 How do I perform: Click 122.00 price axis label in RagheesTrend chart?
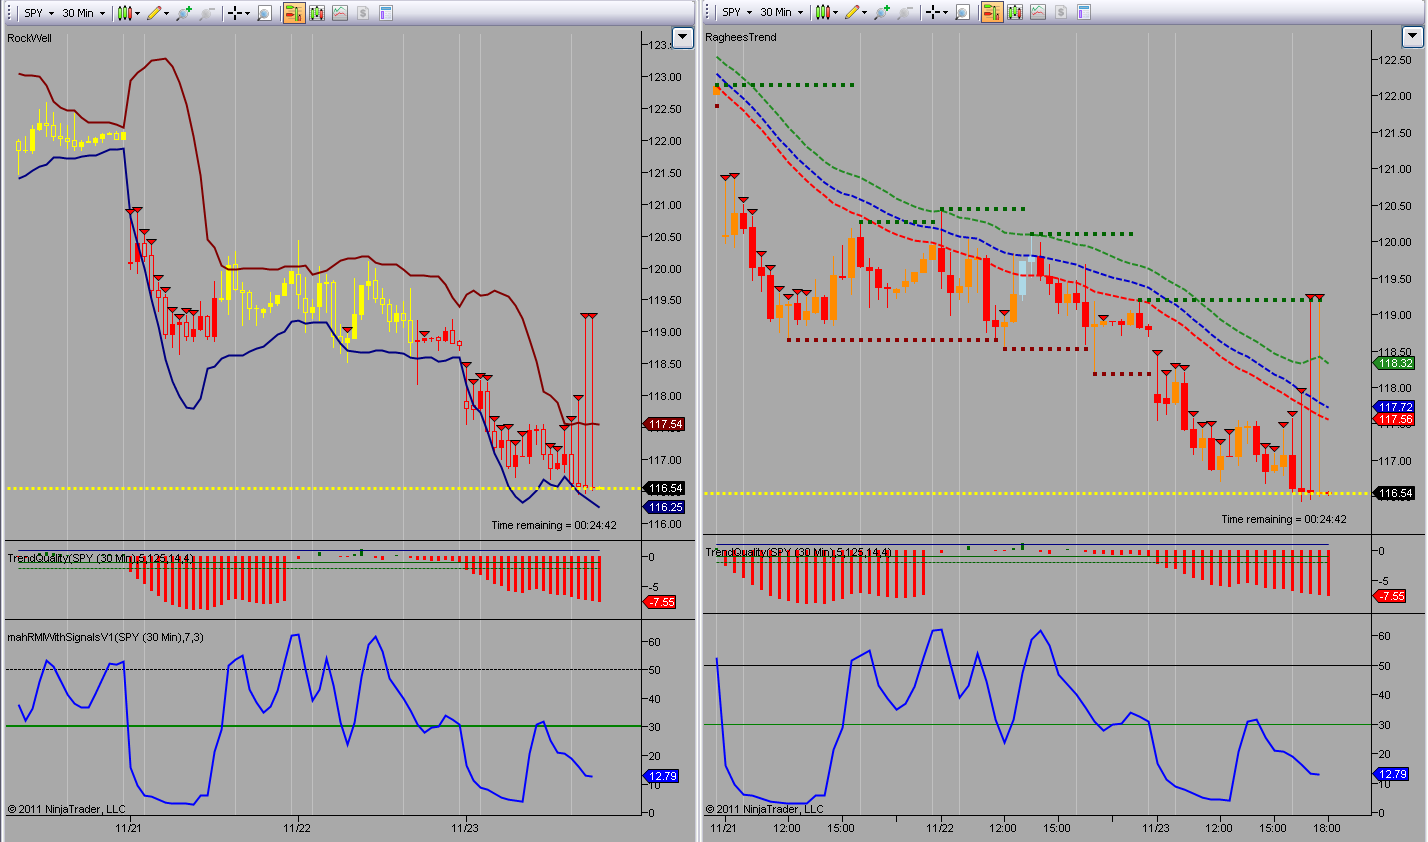[x=1395, y=96]
